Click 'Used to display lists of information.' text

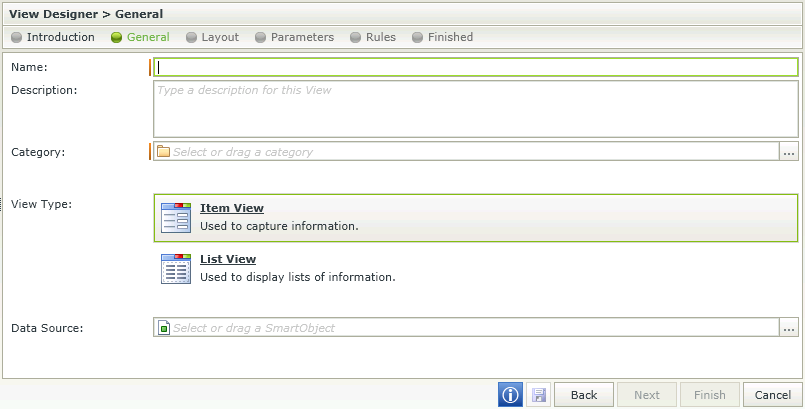pos(298,277)
